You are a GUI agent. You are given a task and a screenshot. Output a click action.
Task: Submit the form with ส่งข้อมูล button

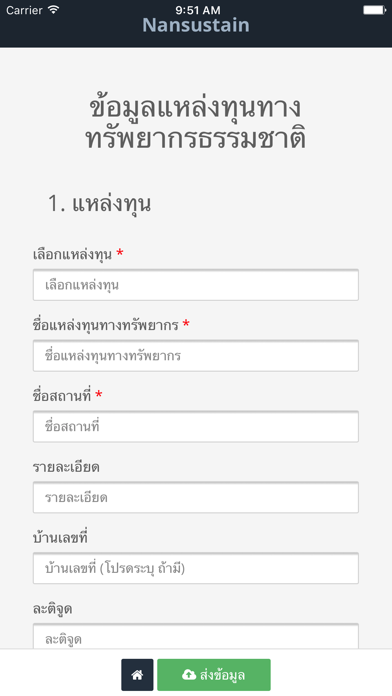pyautogui.click(x=214, y=675)
